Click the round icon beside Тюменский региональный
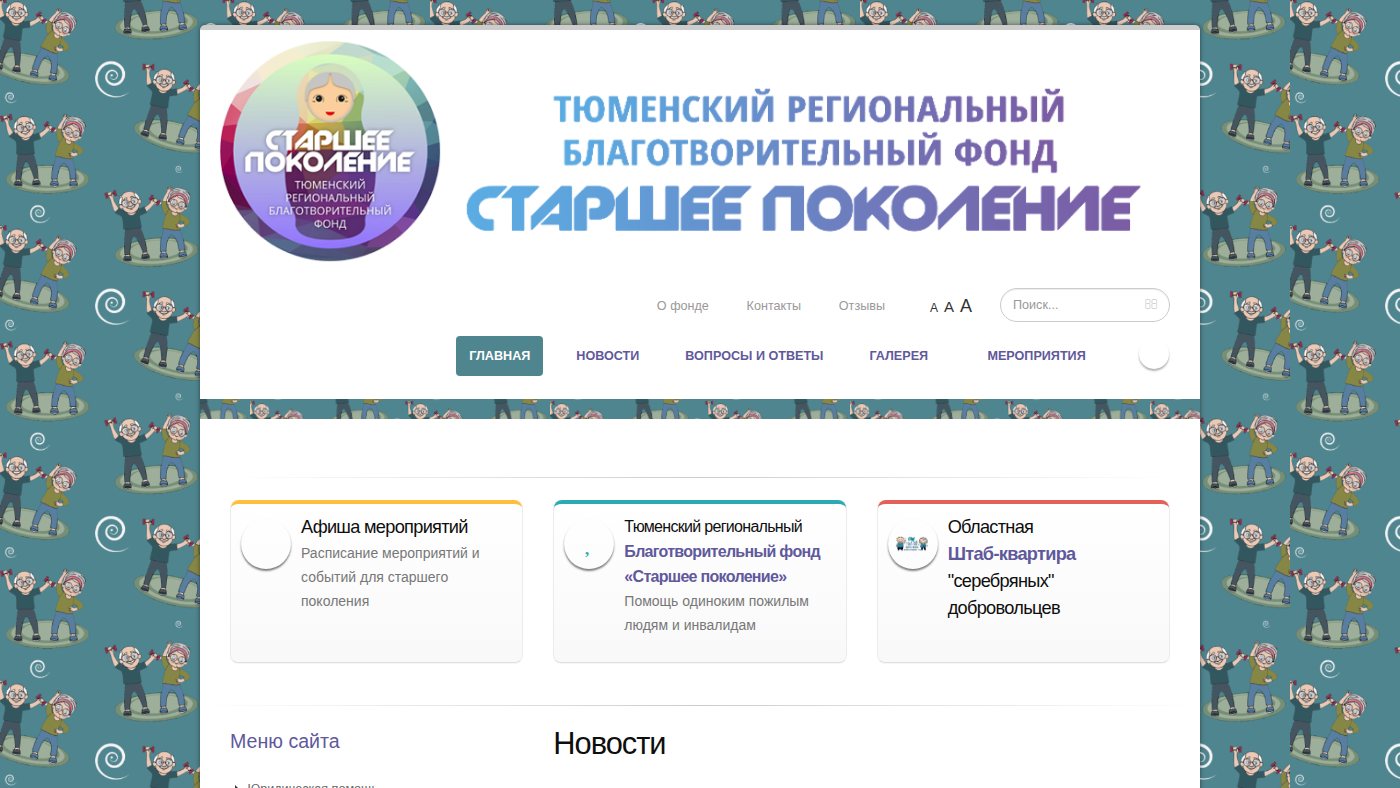Image resolution: width=1400 pixels, height=788 pixels. pyautogui.click(x=589, y=545)
